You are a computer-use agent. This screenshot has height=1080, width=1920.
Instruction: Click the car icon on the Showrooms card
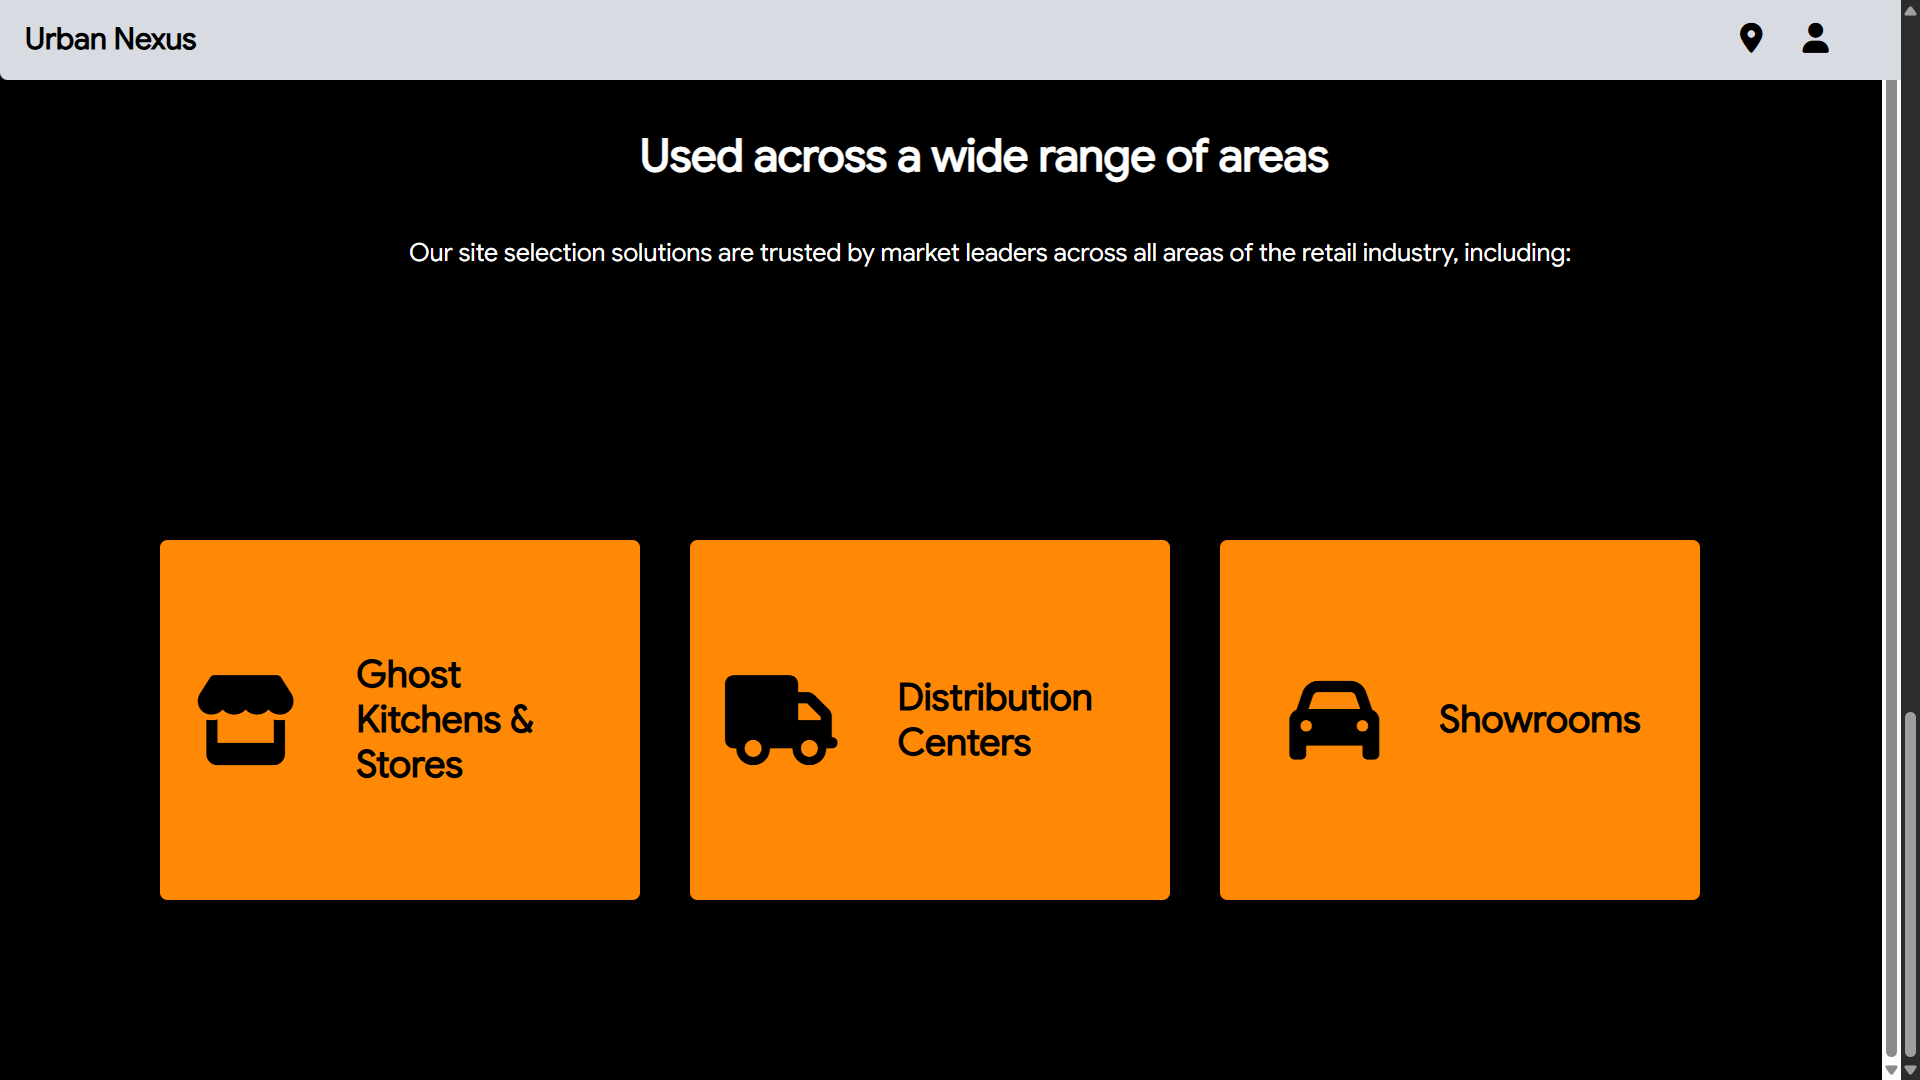[1334, 720]
